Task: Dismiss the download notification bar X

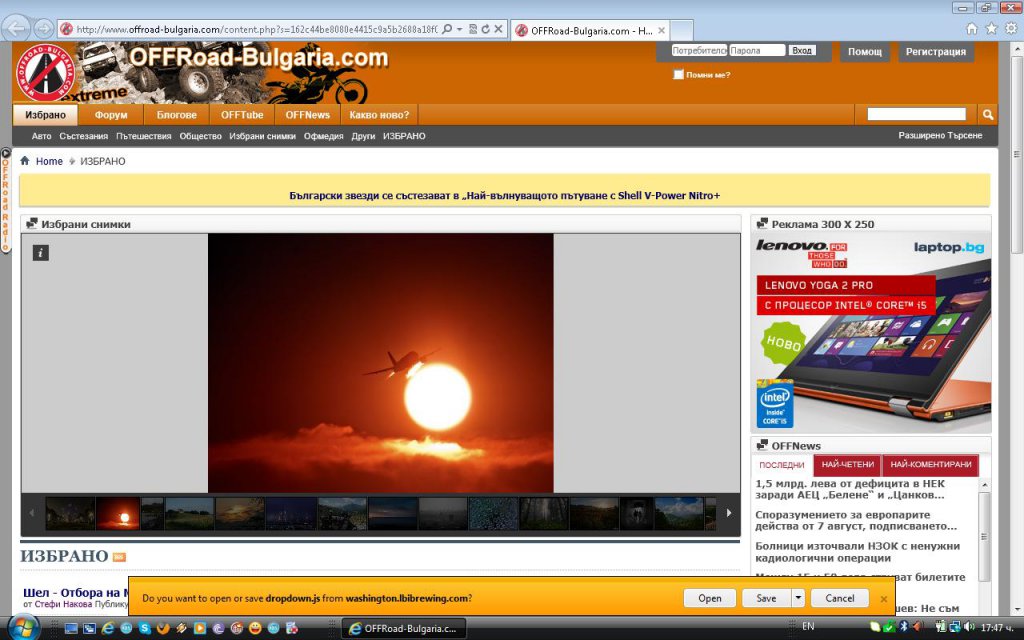Action: (884, 599)
